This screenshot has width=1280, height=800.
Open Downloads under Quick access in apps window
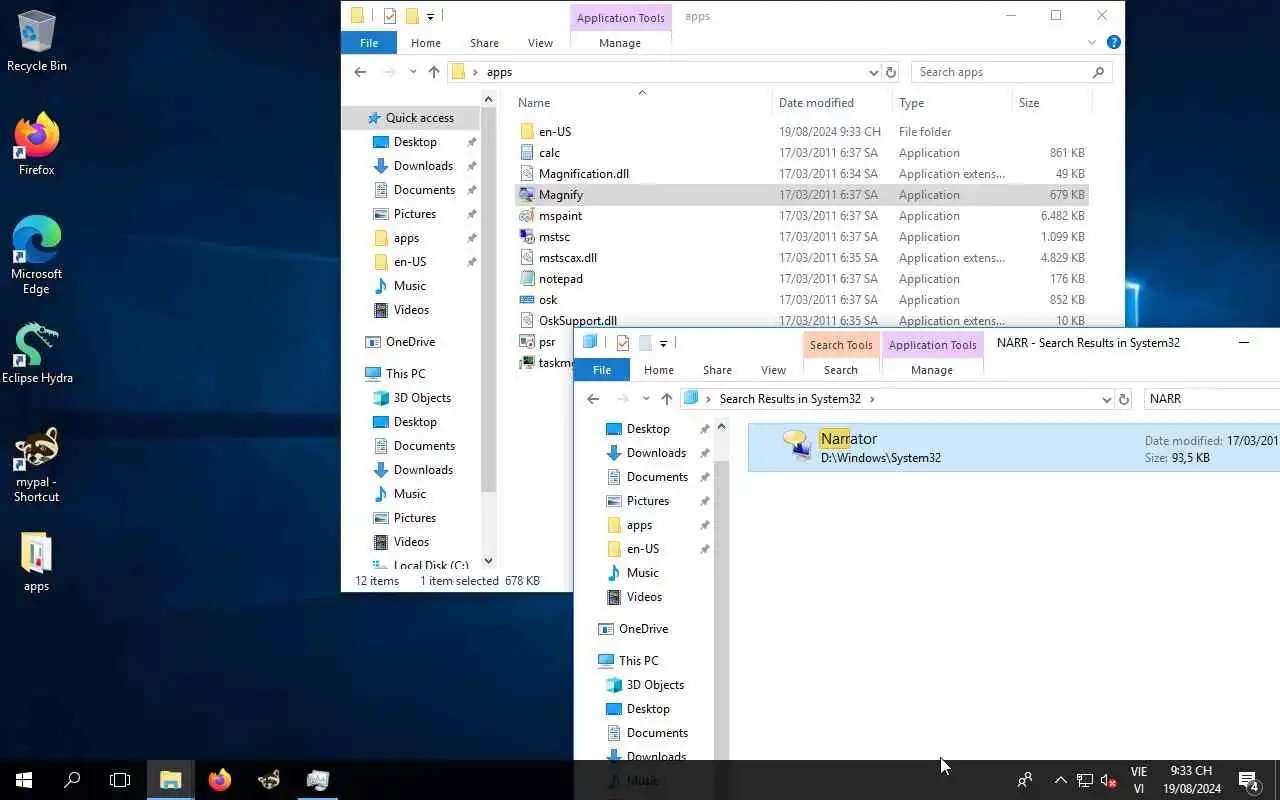pos(423,166)
